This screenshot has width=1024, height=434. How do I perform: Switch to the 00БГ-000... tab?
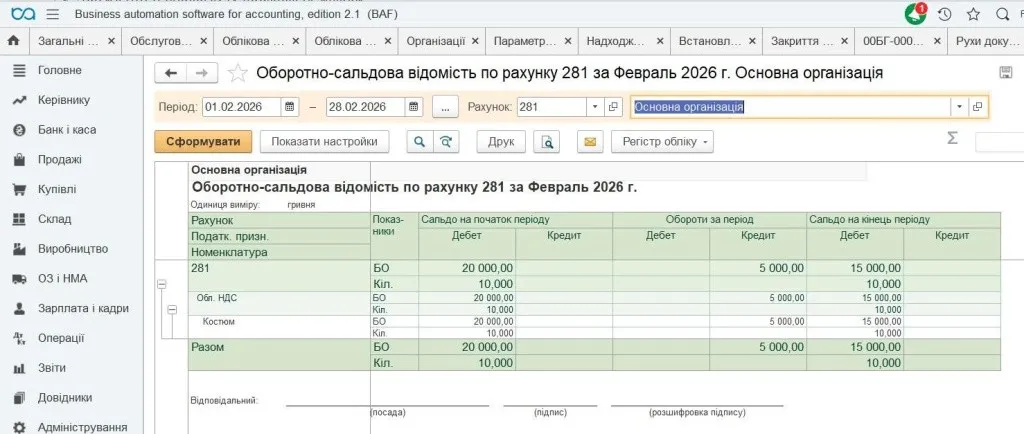[893, 40]
